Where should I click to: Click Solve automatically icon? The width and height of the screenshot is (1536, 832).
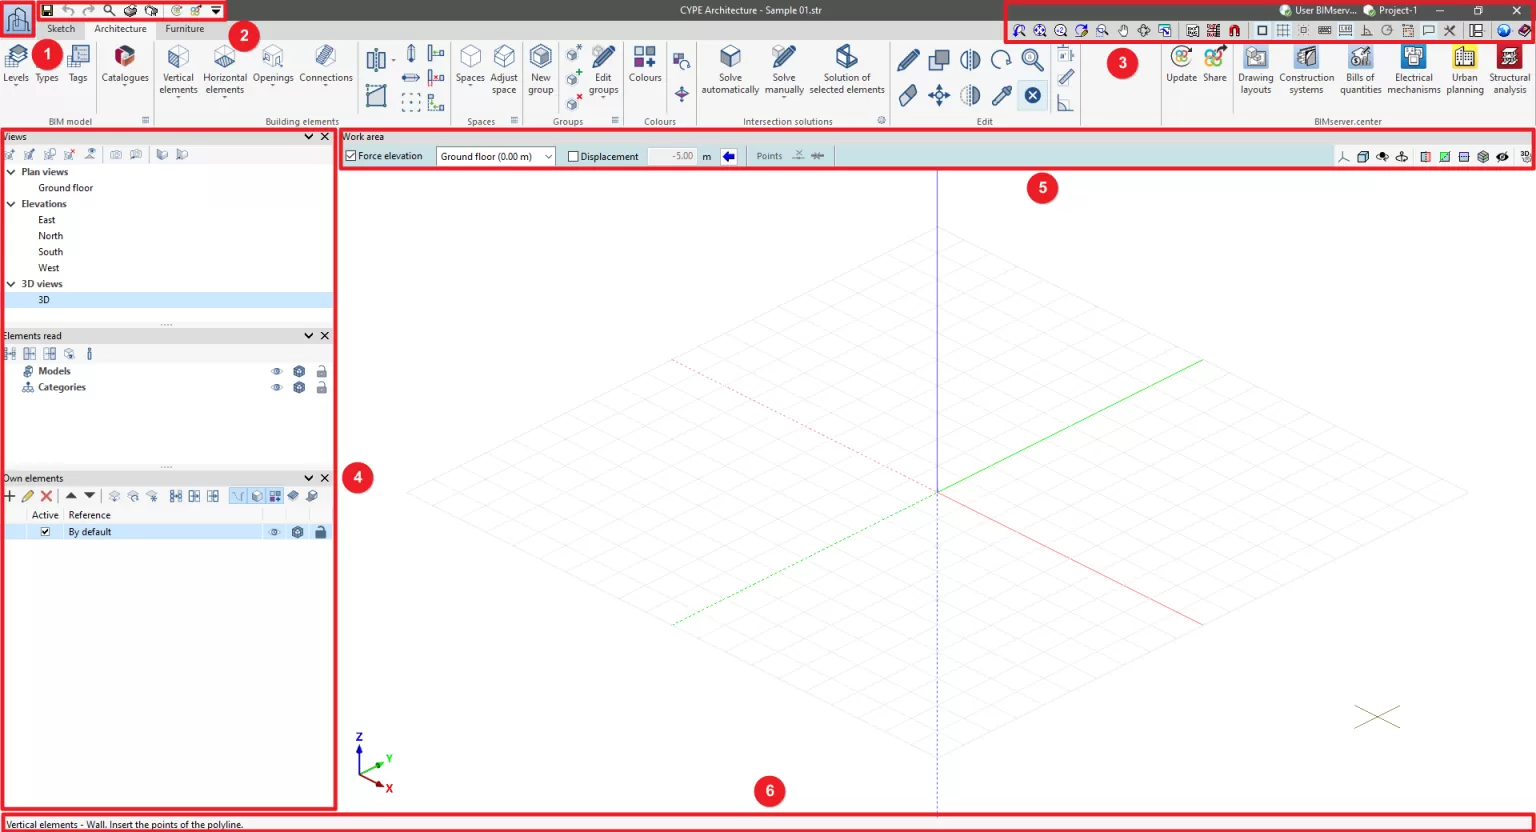click(730, 69)
